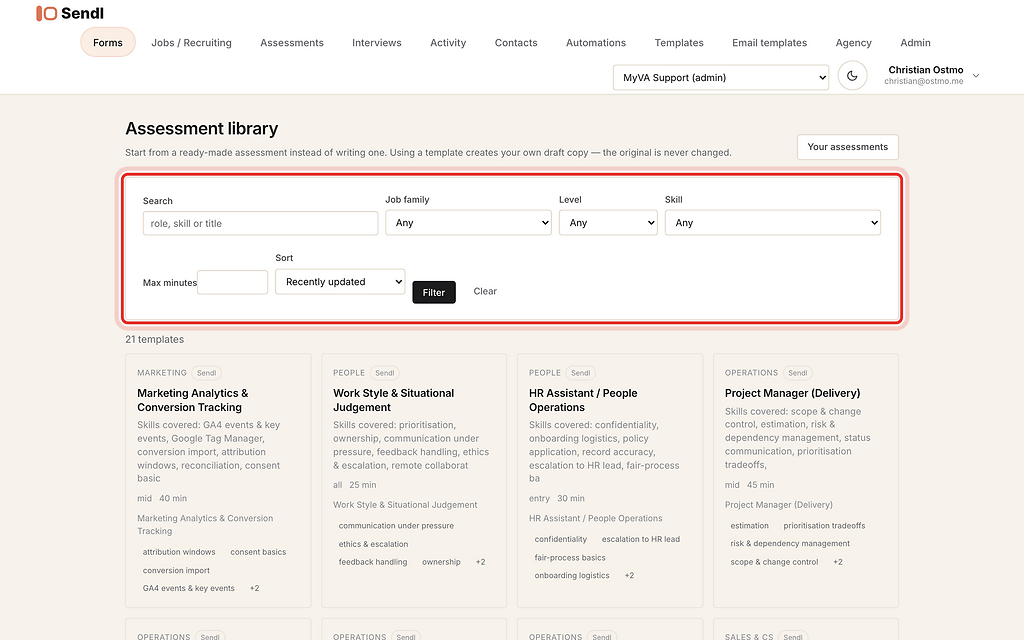The width and height of the screenshot is (1024, 640).
Task: Open the Agency tab
Action: click(854, 42)
